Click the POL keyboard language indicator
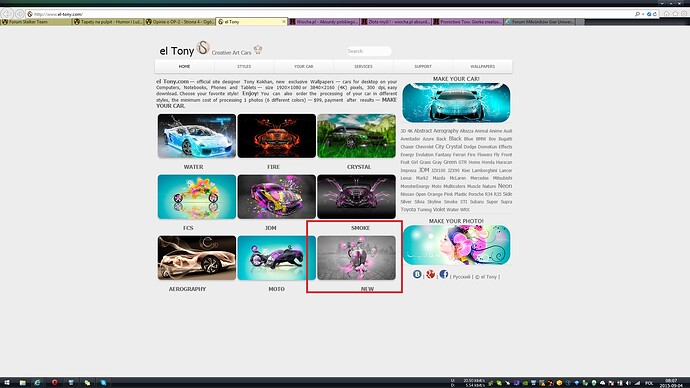Image resolution: width=690 pixels, height=388 pixels. tap(649, 383)
